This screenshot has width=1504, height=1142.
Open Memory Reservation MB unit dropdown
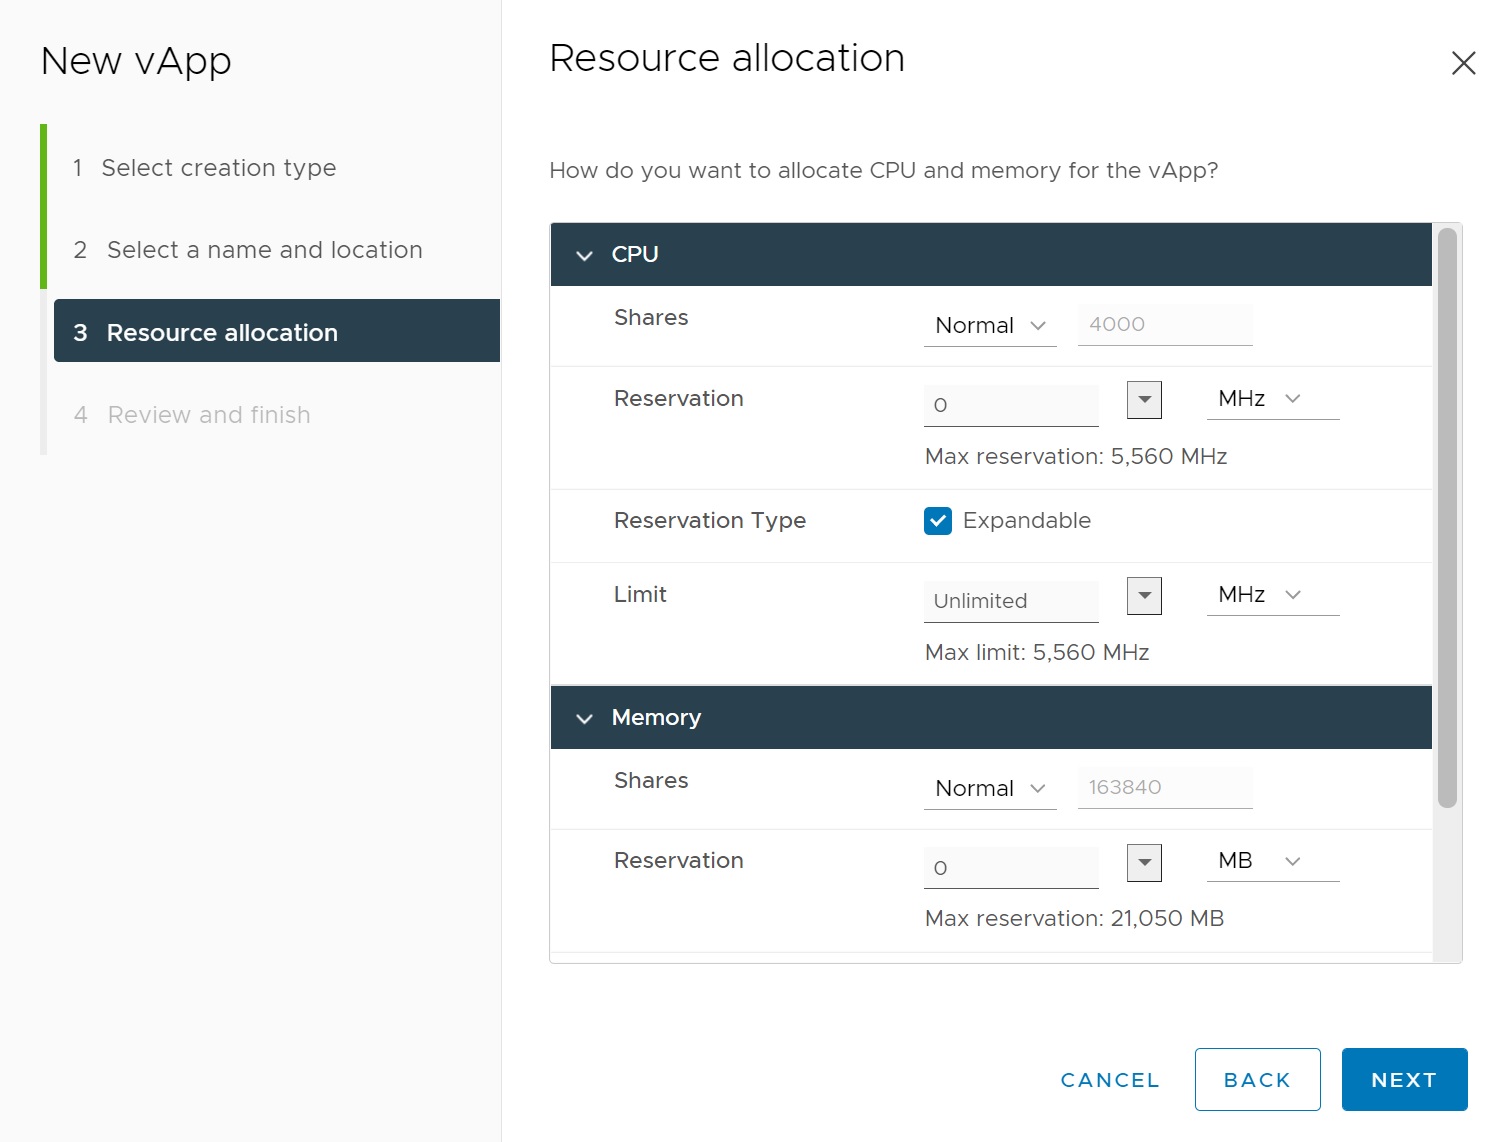pyautogui.click(x=1271, y=861)
